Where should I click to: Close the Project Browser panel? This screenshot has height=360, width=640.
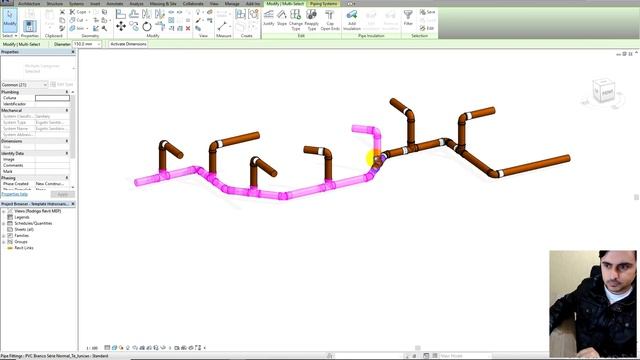(73, 204)
